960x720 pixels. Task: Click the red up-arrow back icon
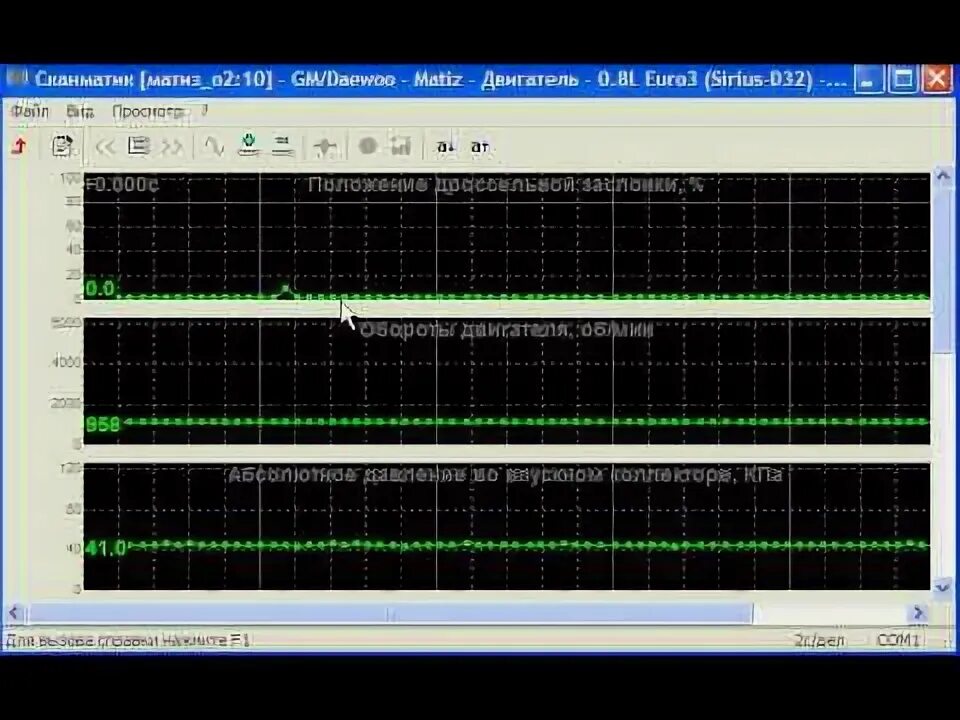[20, 146]
